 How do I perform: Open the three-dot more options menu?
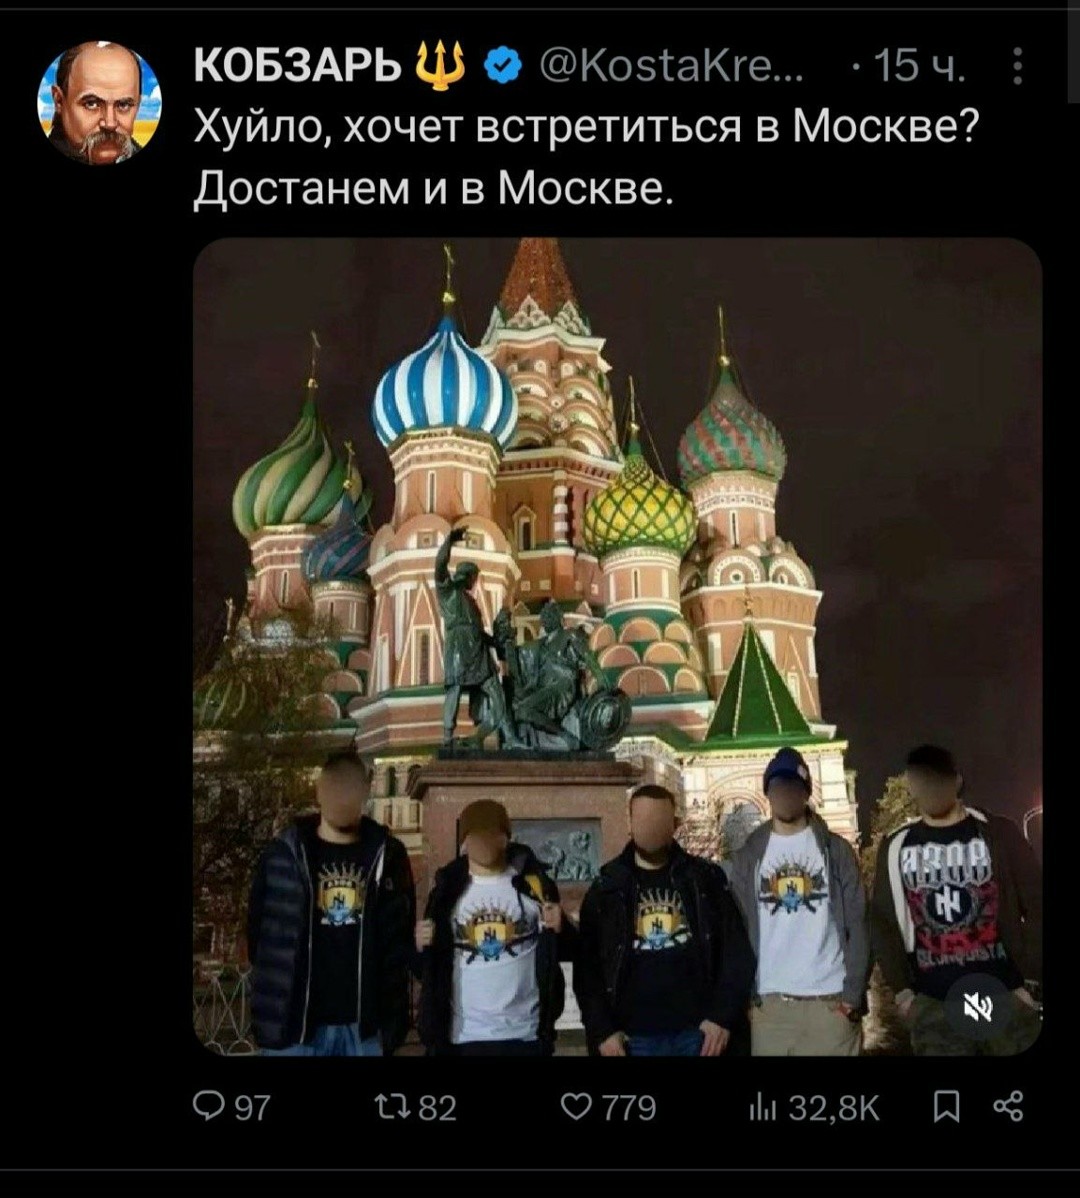pyautogui.click(x=1017, y=67)
